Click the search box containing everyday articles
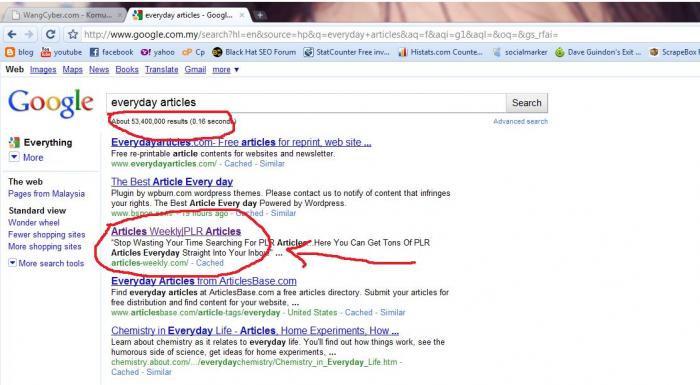 [306, 103]
